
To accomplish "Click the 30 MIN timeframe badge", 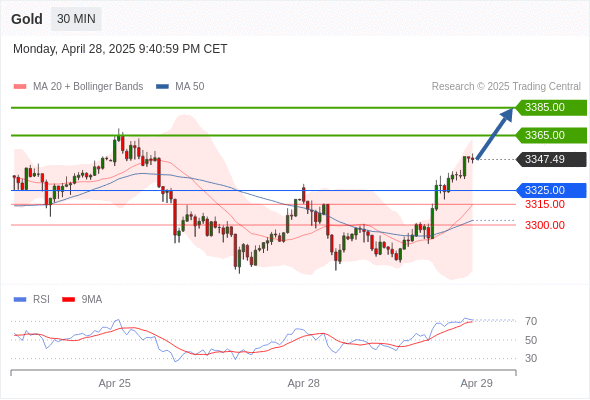I will click(76, 19).
